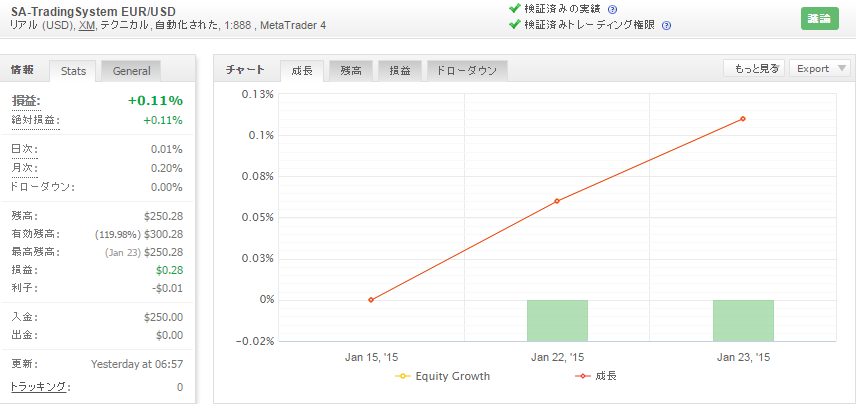Toggle Equity Growth legend series
This screenshot has height=404, width=856.
(x=443, y=376)
